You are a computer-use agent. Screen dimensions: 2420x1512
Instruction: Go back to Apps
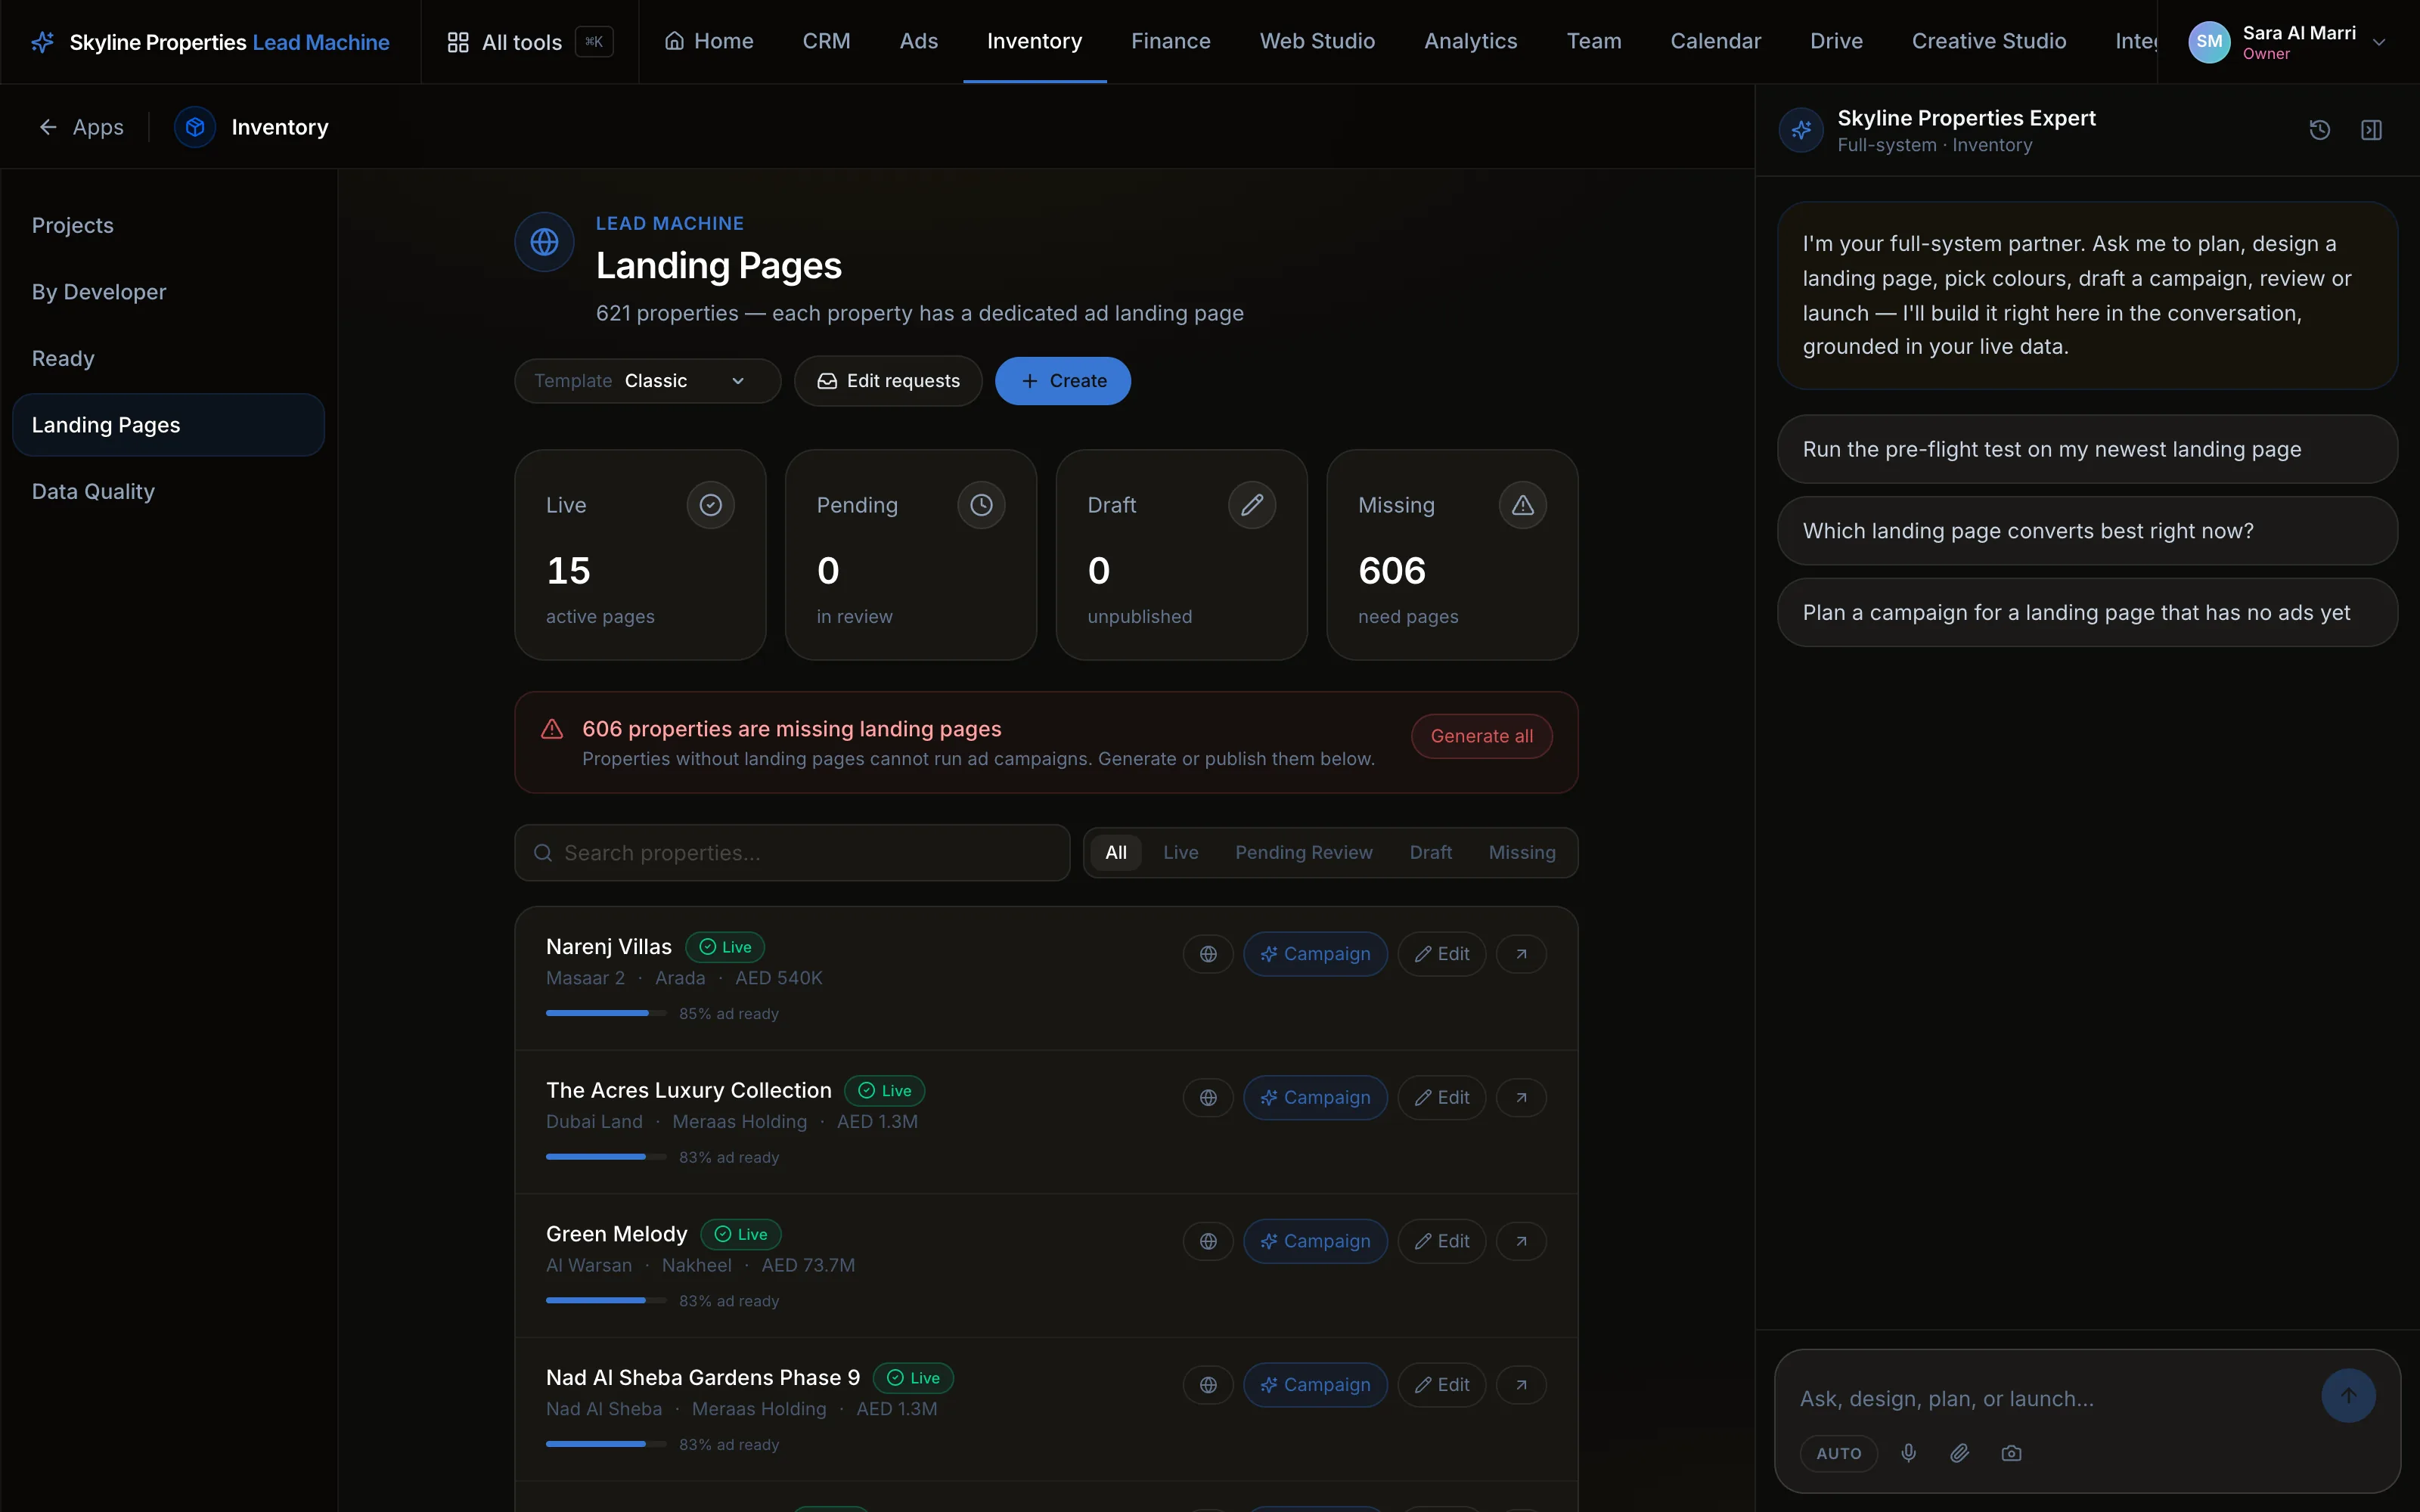pyautogui.click(x=82, y=127)
